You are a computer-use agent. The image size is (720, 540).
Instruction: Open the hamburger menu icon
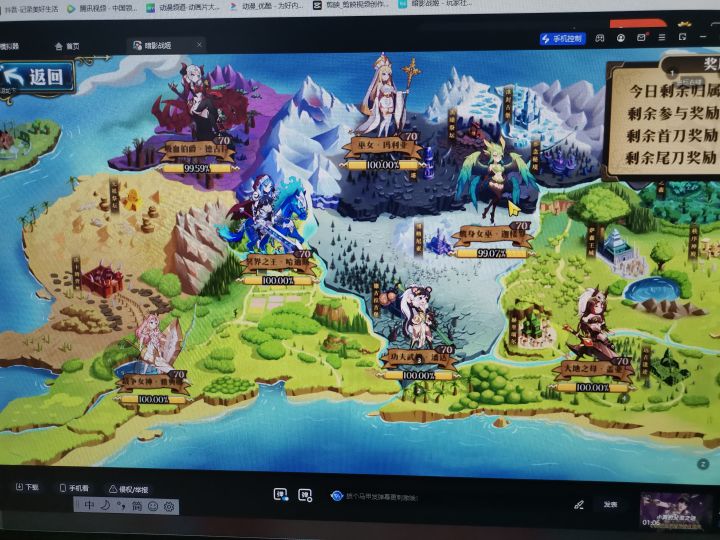coord(662,37)
